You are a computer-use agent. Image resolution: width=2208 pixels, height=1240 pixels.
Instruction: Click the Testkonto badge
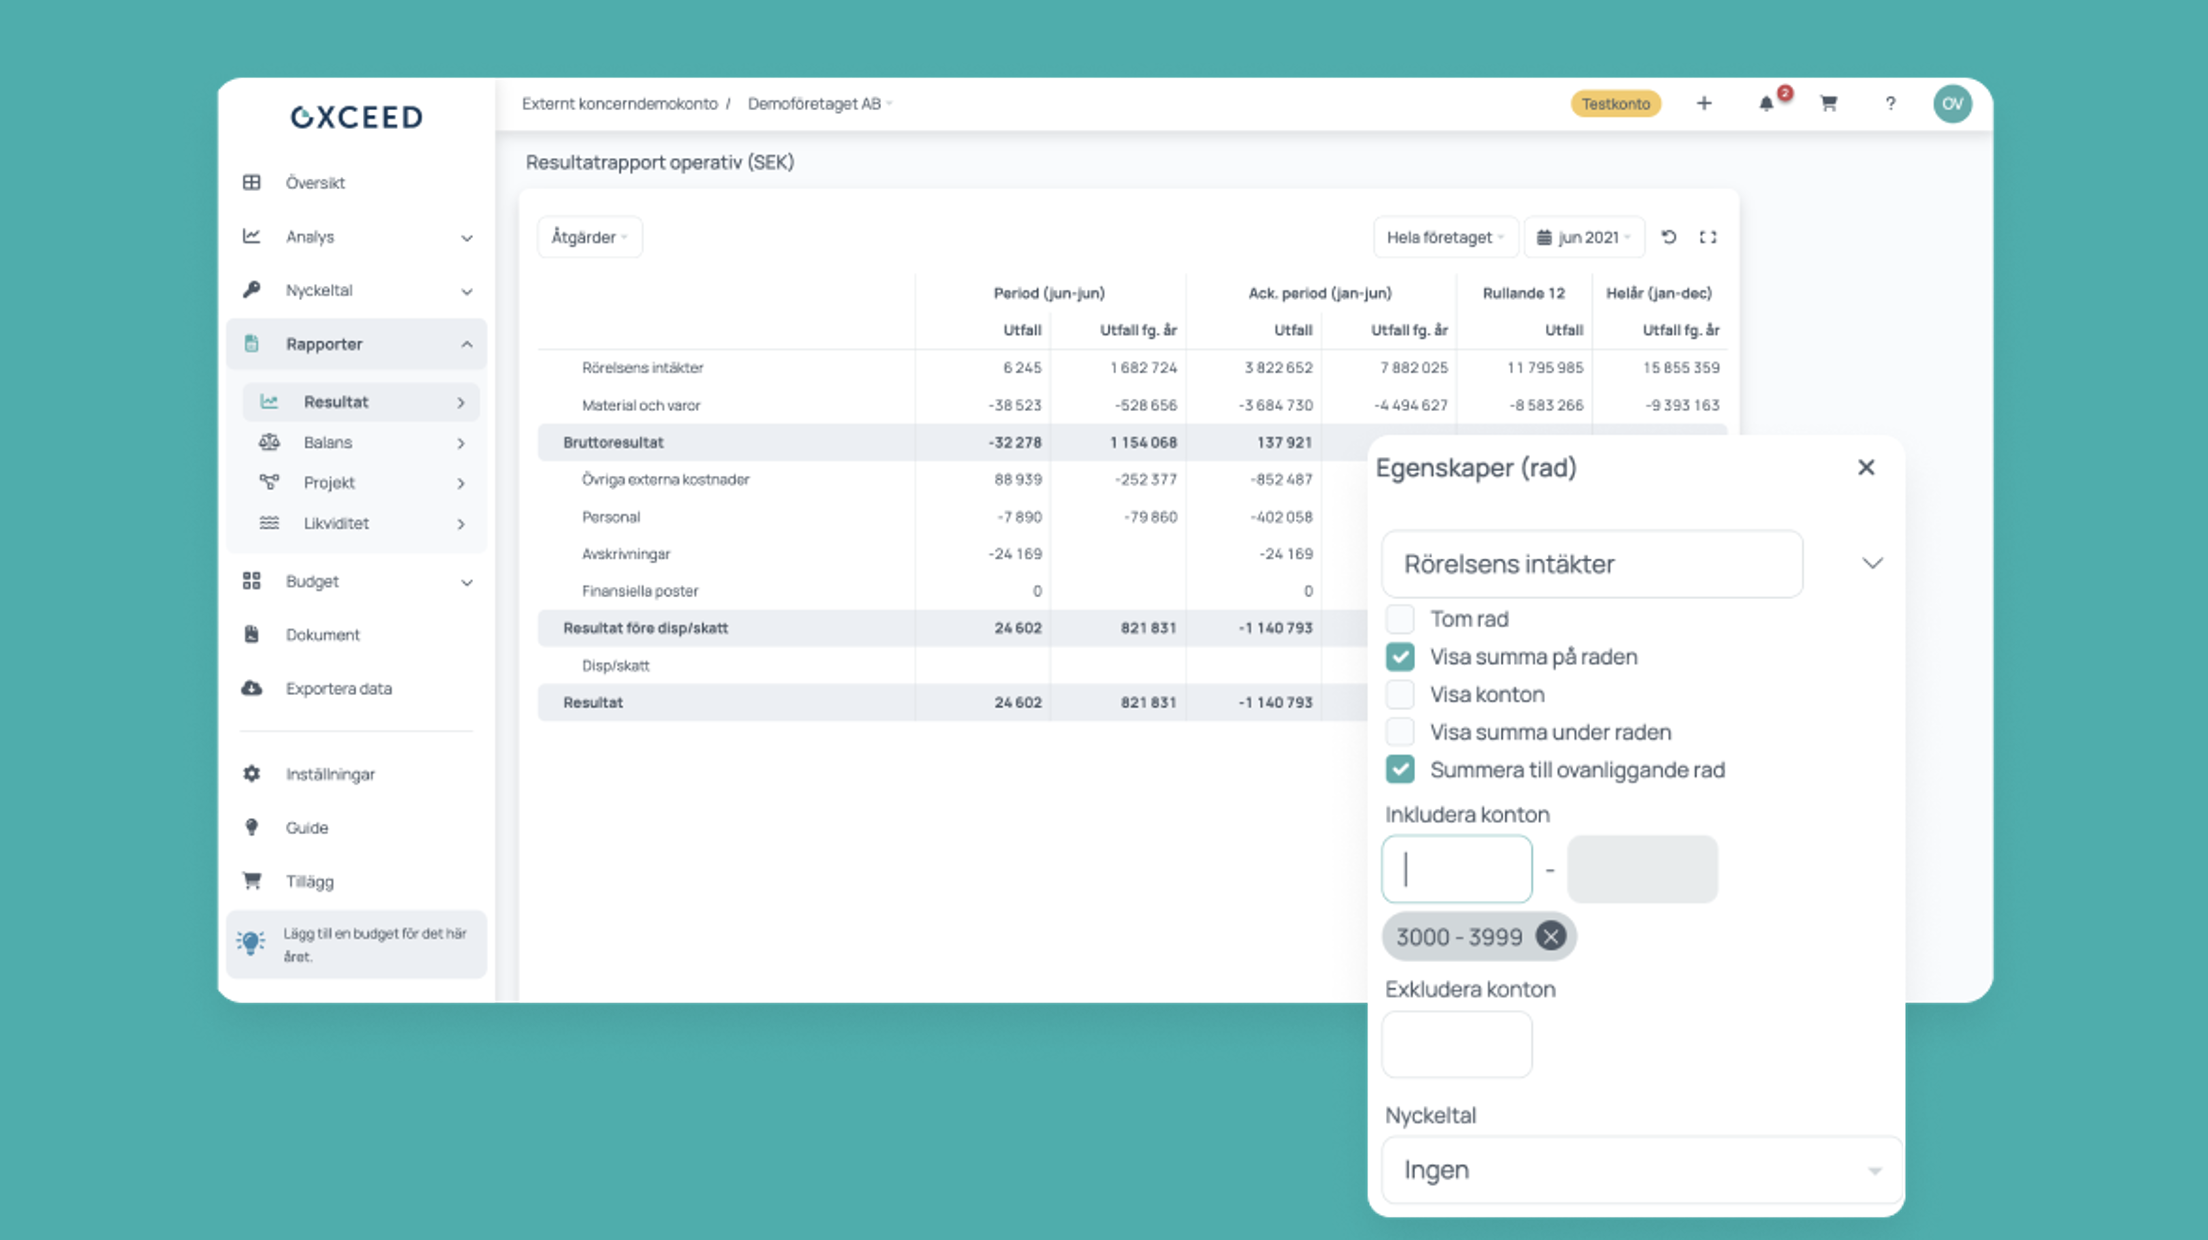[x=1616, y=103]
